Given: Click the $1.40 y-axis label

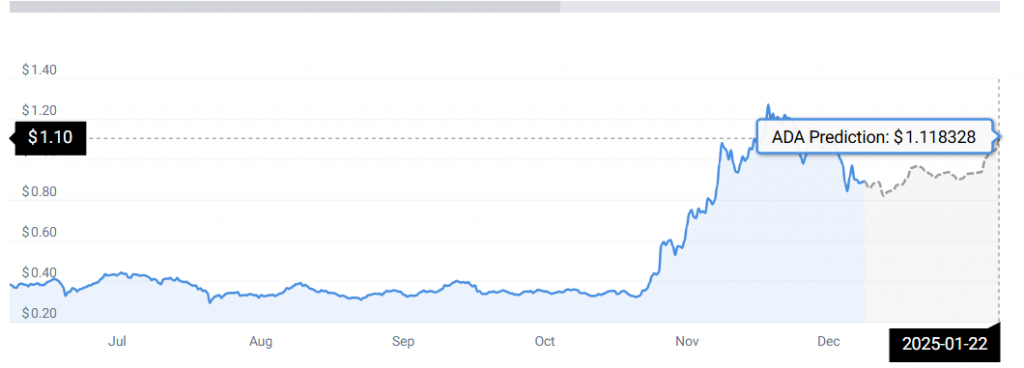Looking at the screenshot, I should click(39, 70).
